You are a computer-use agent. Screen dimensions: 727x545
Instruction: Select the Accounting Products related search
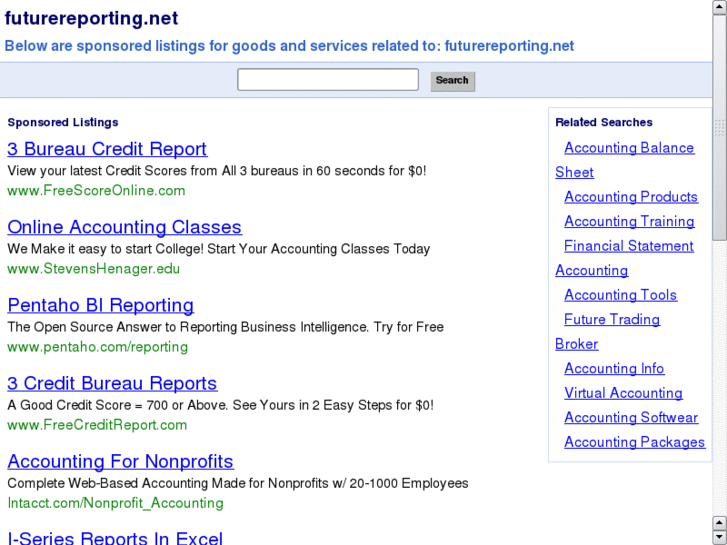coord(630,197)
